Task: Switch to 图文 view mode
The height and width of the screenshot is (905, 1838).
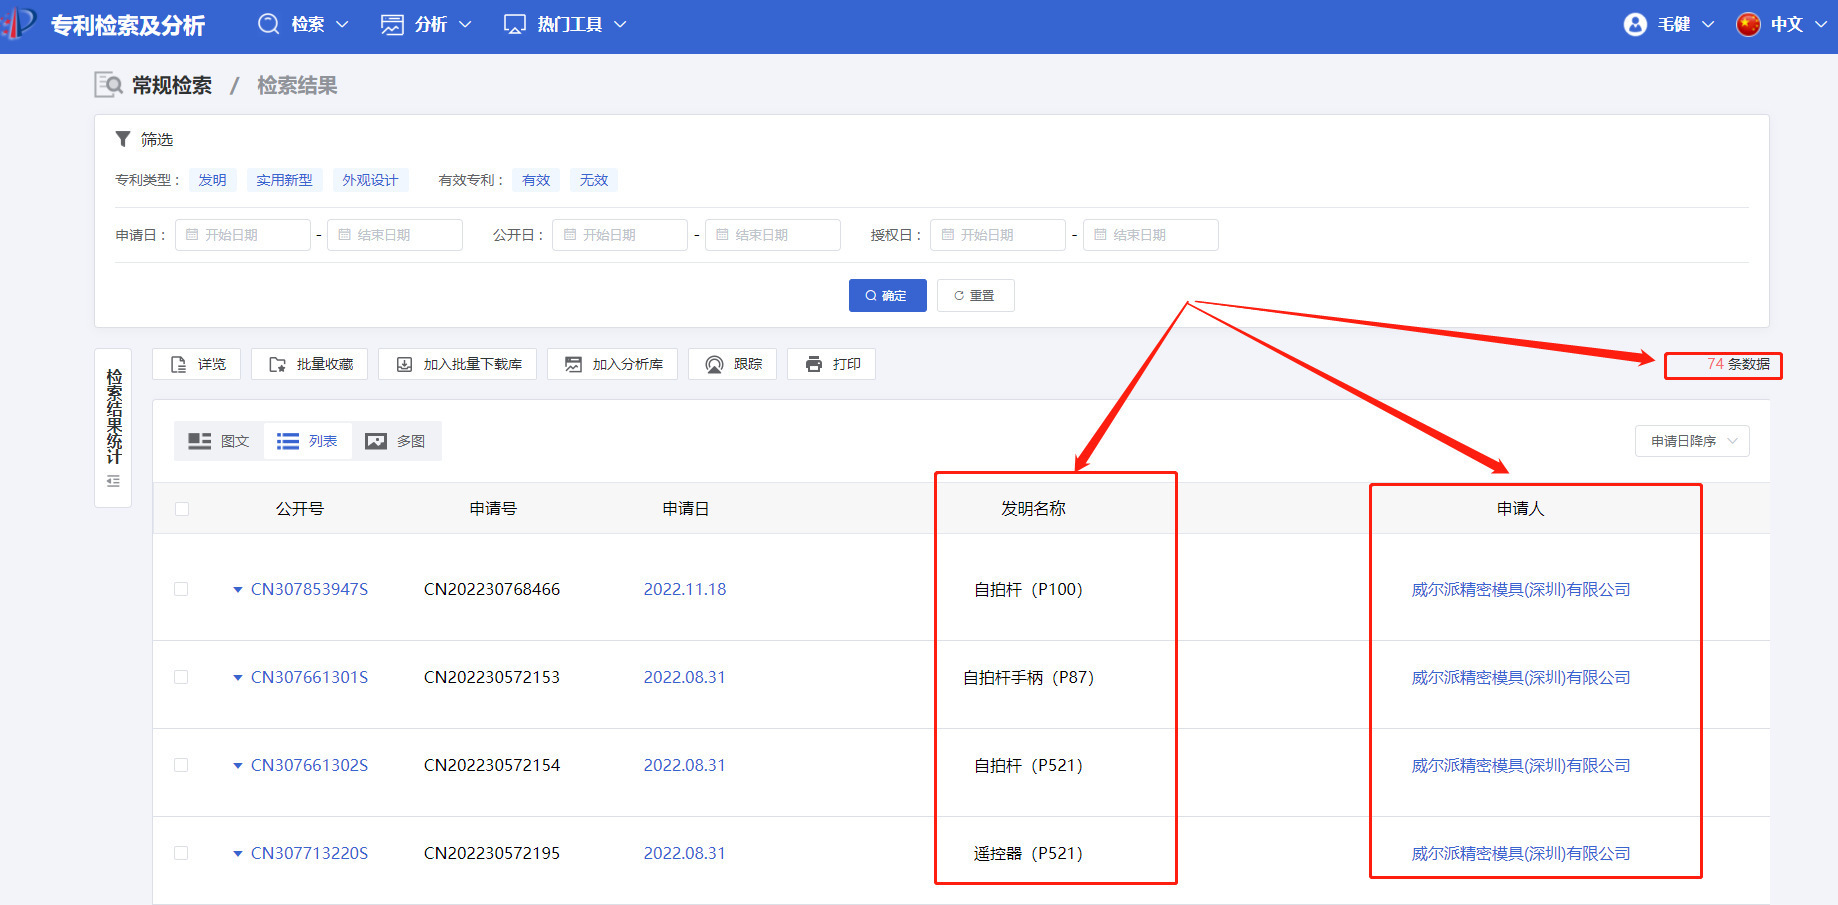Action: click(x=219, y=441)
